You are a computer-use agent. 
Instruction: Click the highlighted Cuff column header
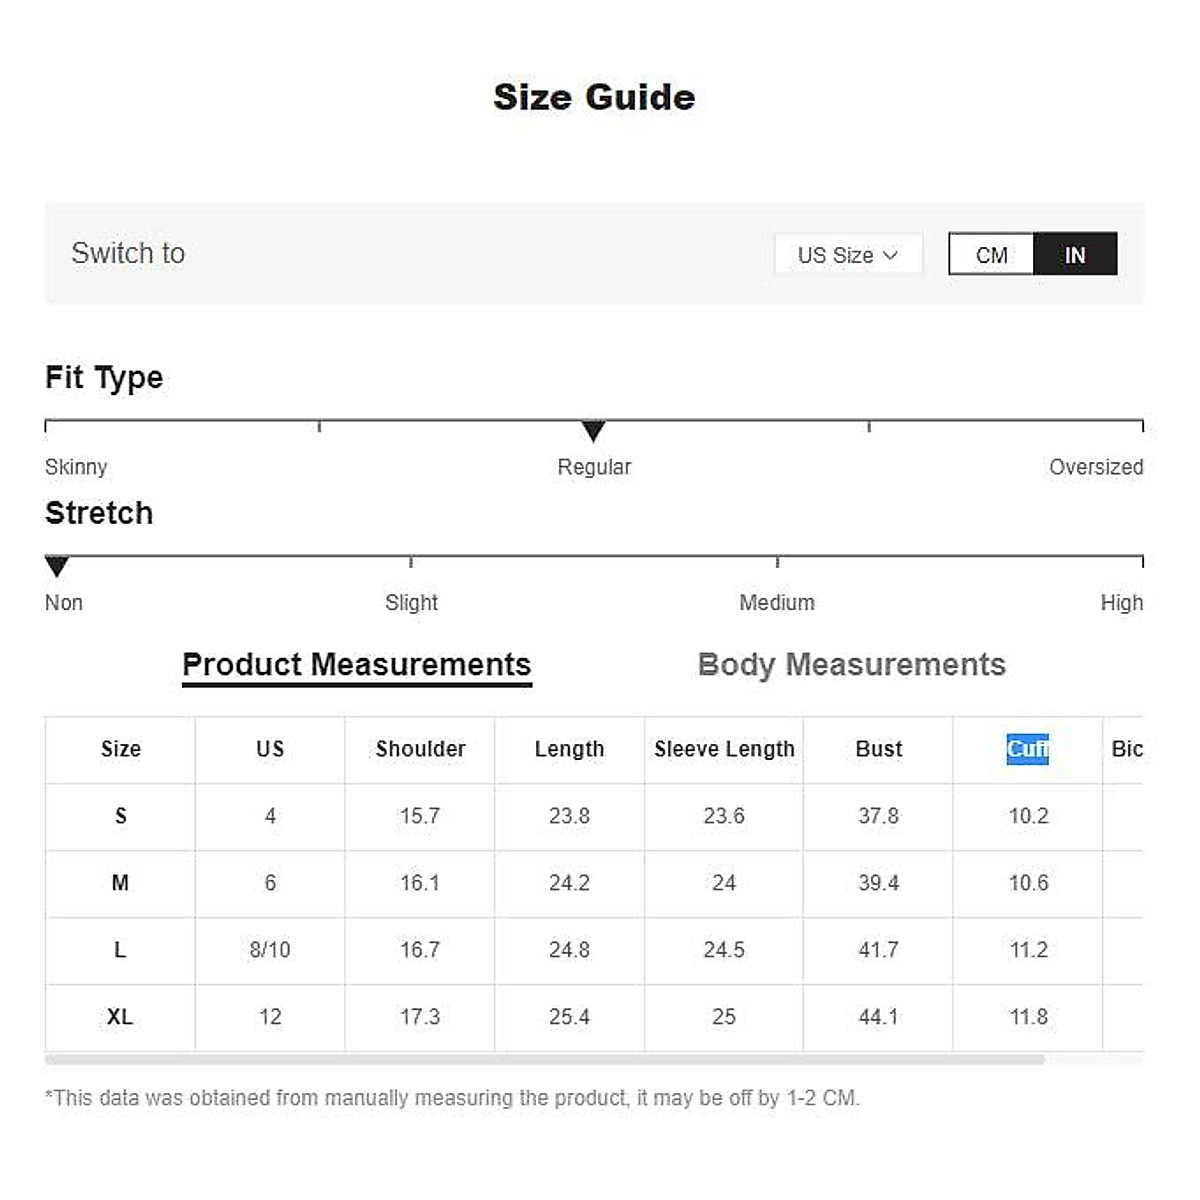tap(1027, 749)
